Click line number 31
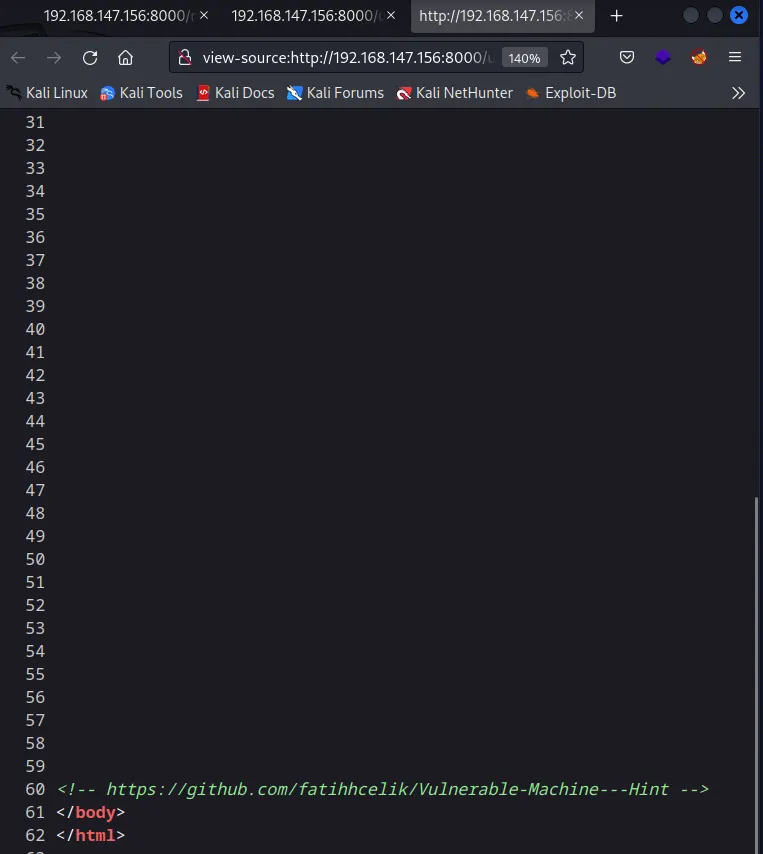 [35, 122]
